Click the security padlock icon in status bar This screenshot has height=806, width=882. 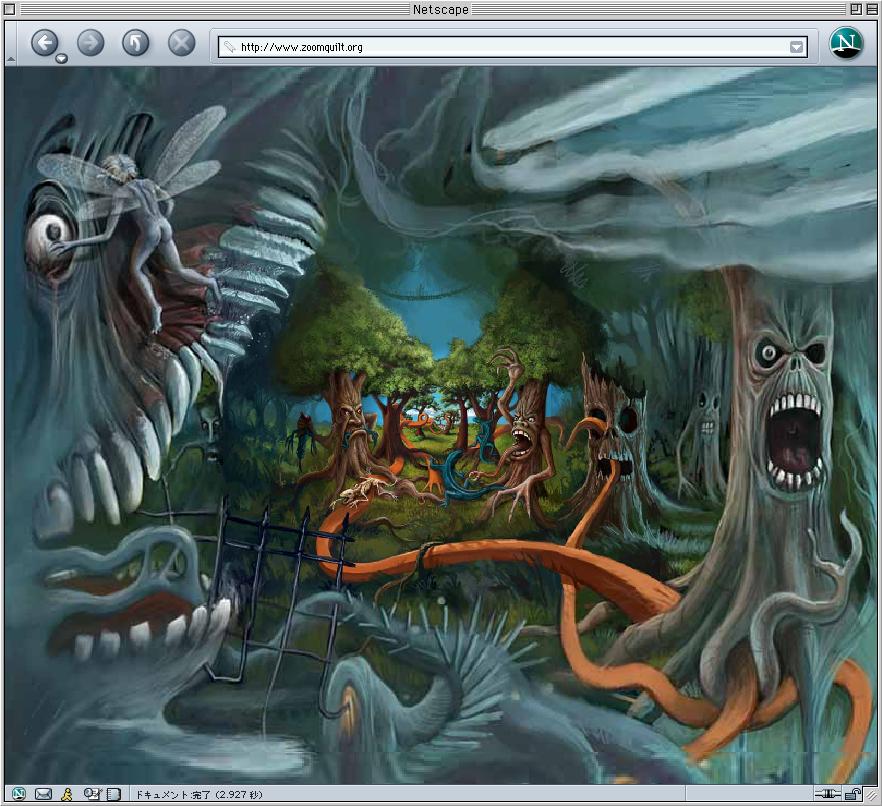click(853, 794)
